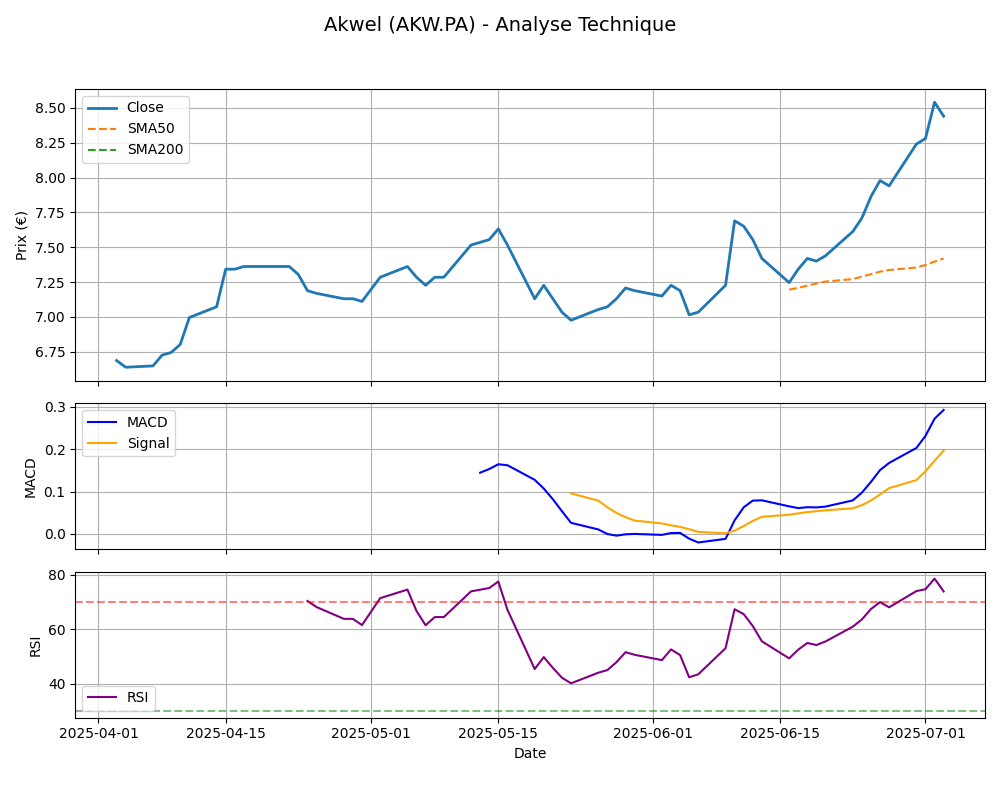The height and width of the screenshot is (800, 1000).
Task: Click the 2025-06-15 date label
Action: (779, 734)
